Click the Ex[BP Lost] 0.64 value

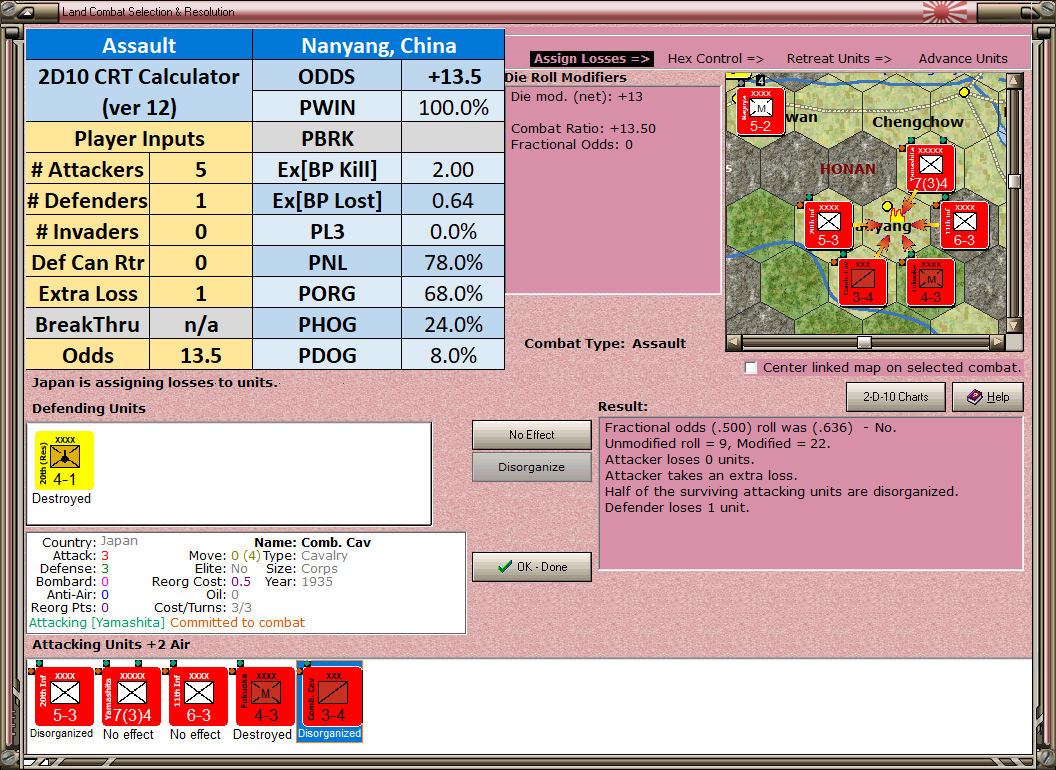tap(453, 200)
